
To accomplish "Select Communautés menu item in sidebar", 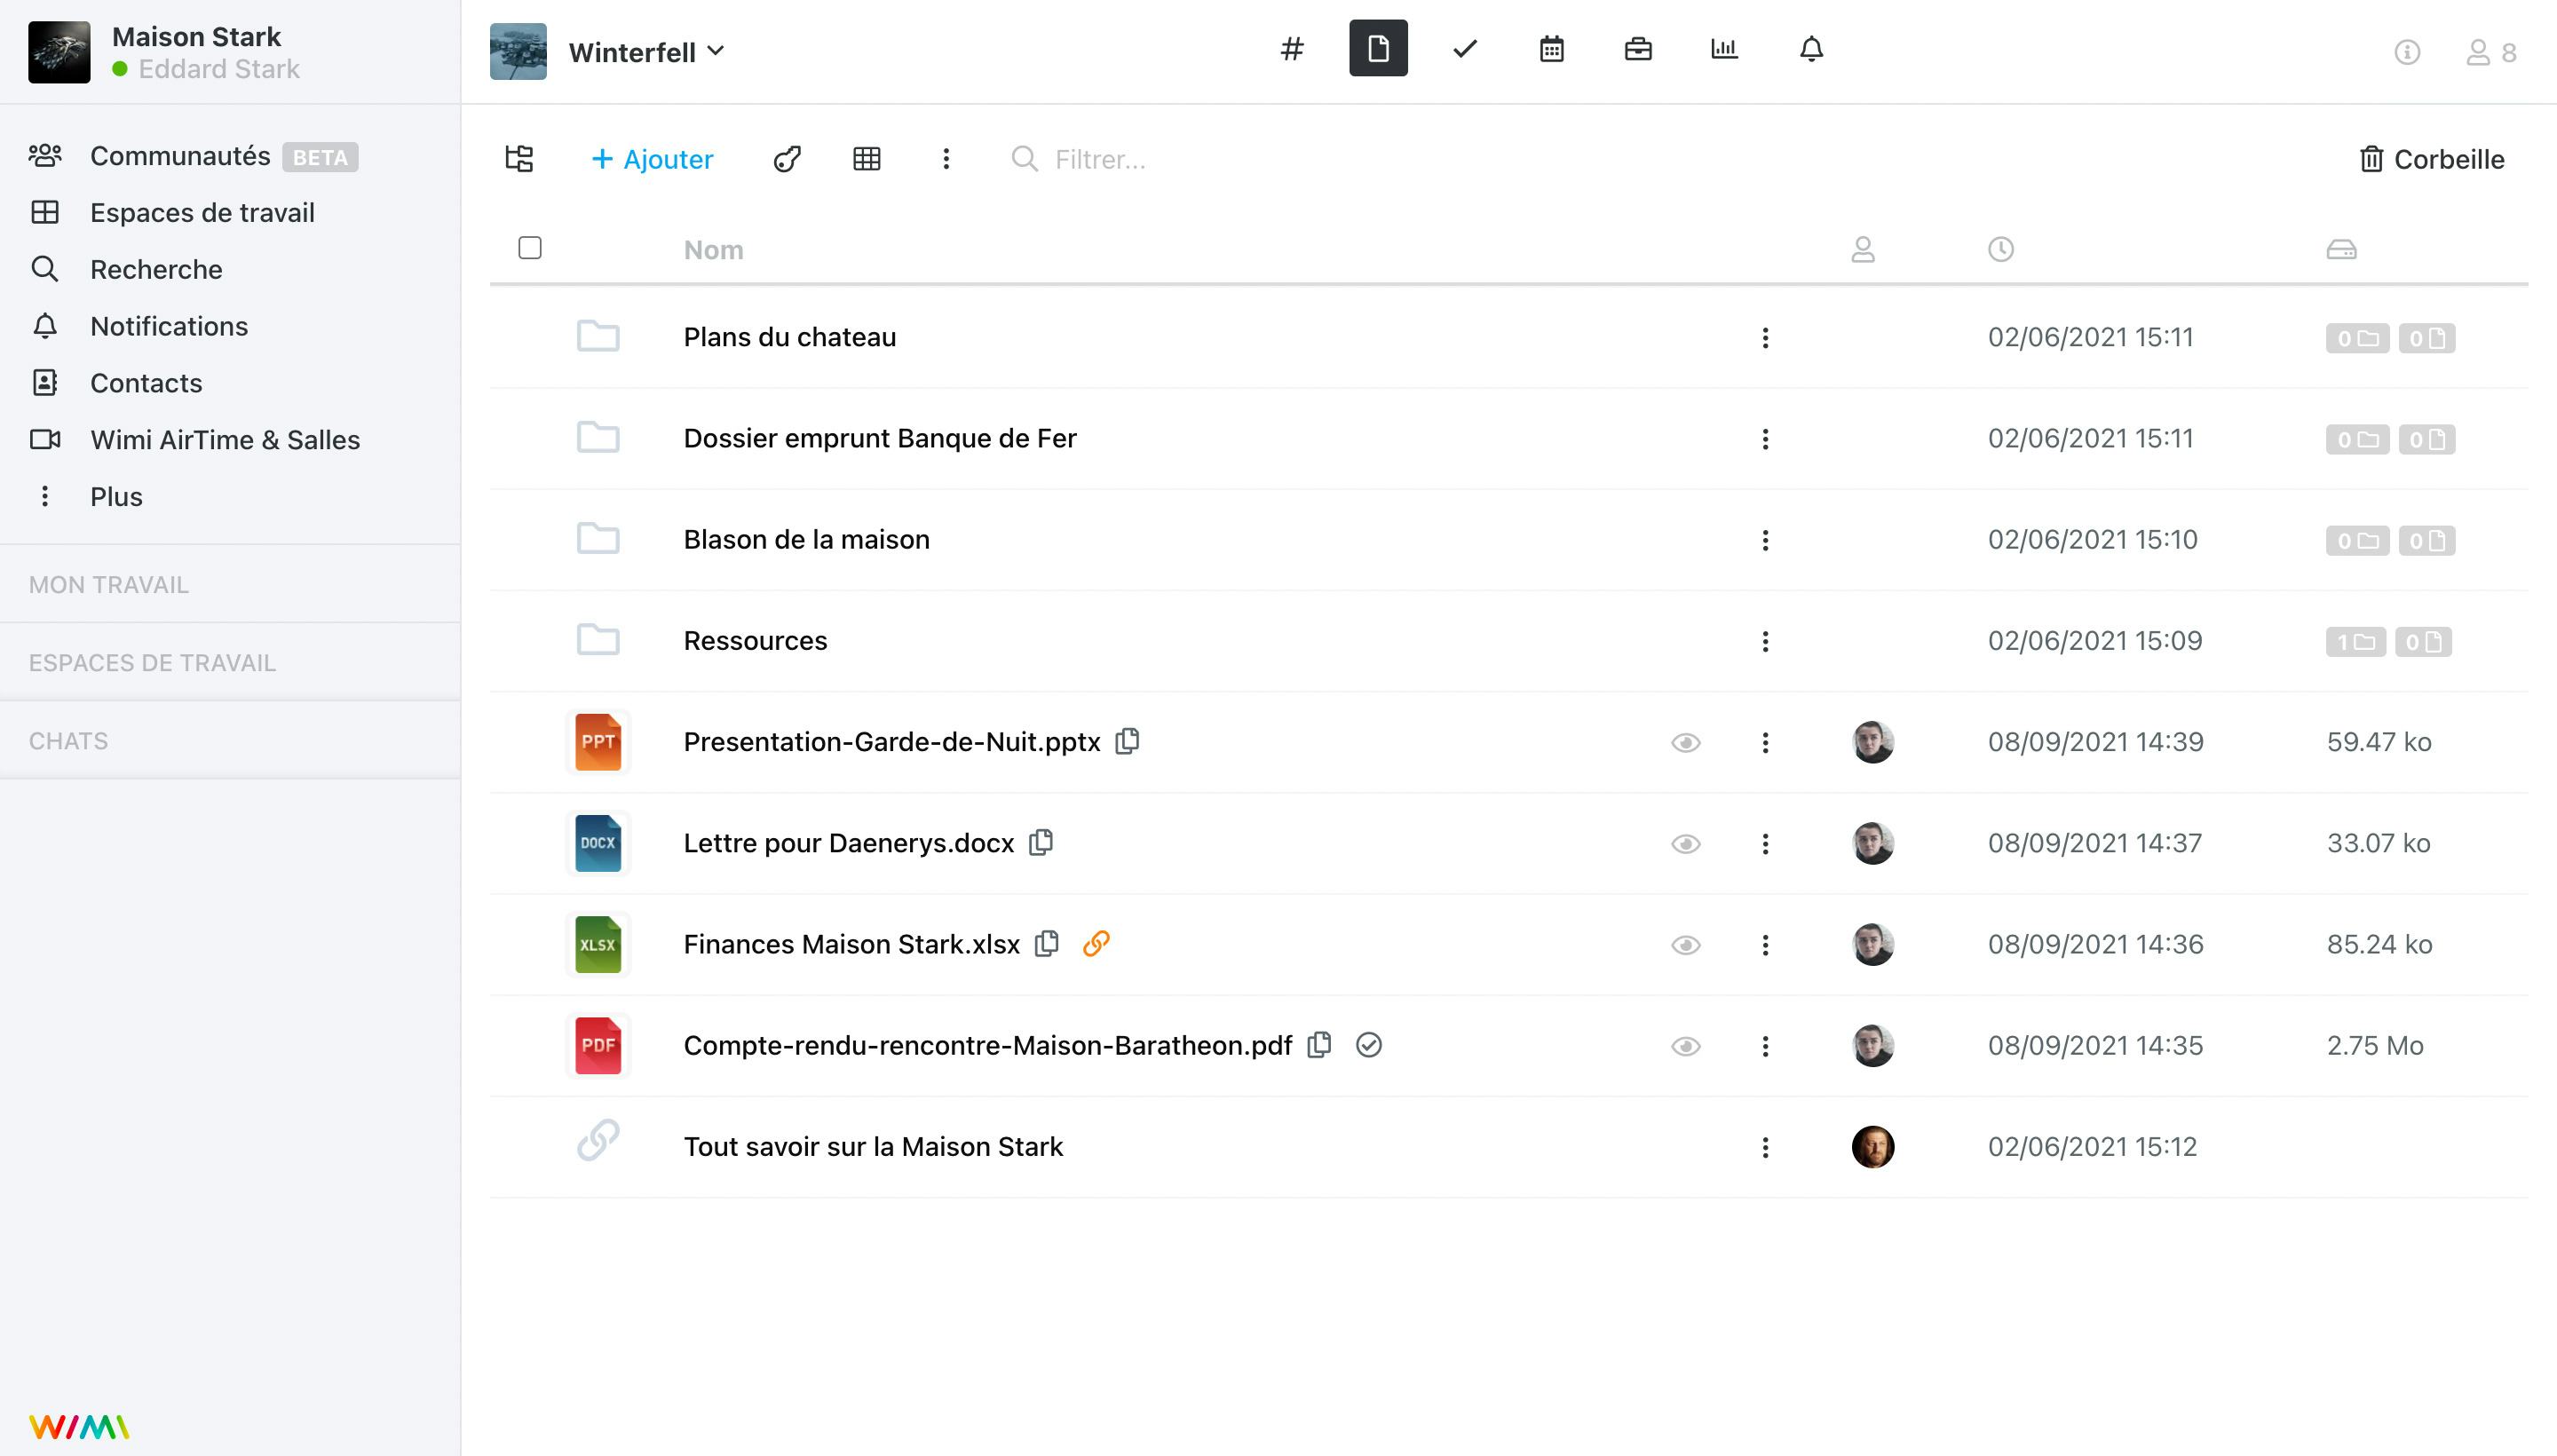I will (x=181, y=156).
